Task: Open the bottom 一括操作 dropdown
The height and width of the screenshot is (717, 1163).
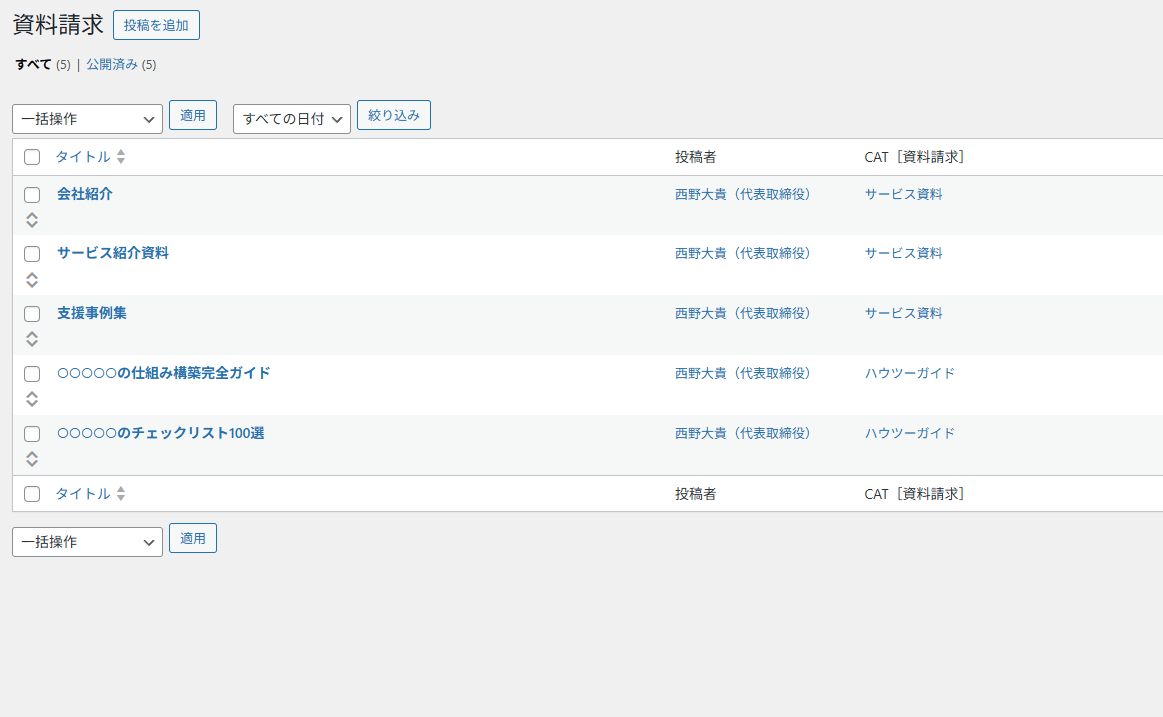Action: coord(87,542)
